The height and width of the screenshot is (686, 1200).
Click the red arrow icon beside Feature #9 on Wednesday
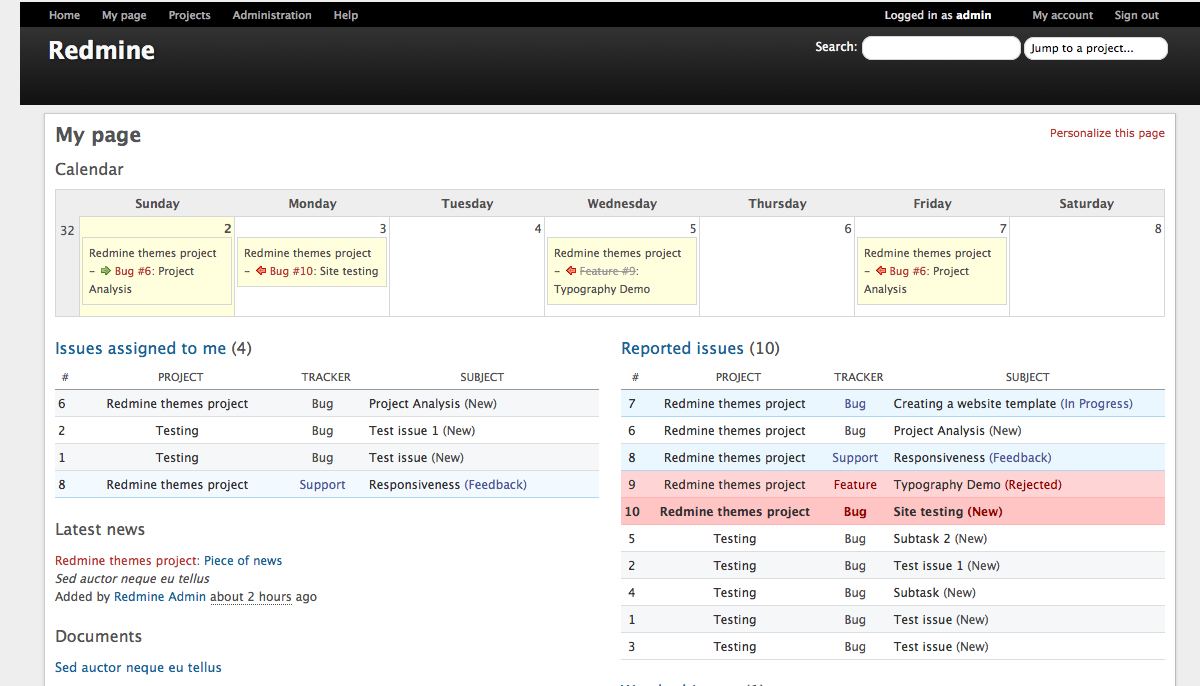click(571, 271)
